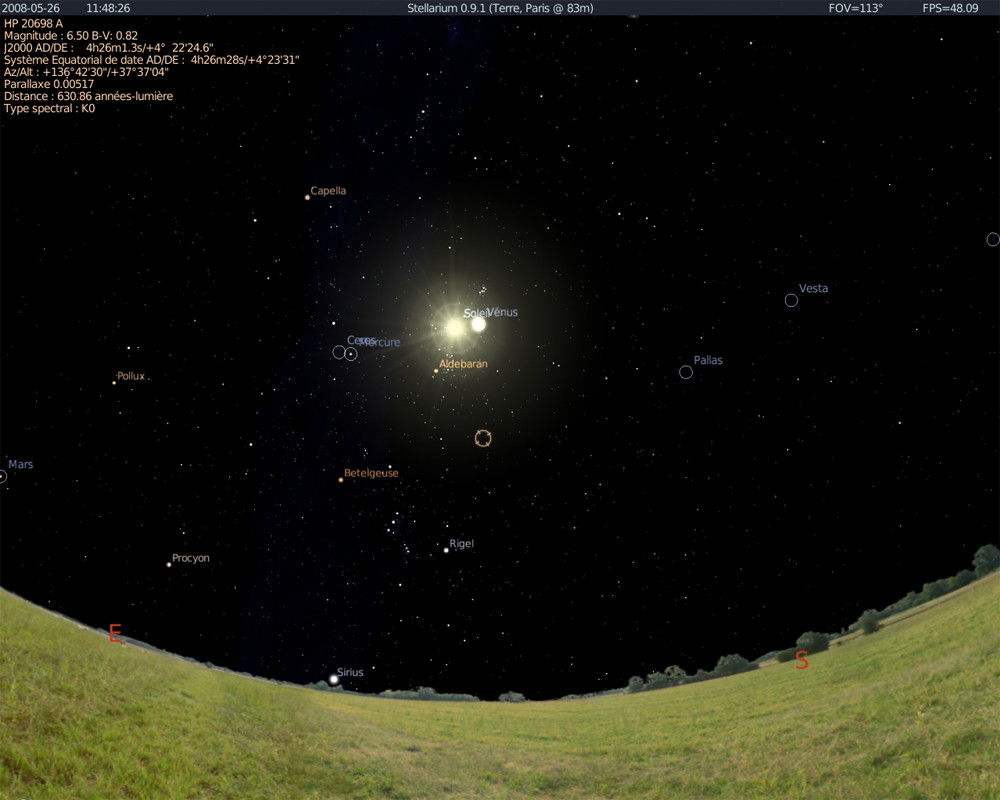Select Mercure near the Sun's glare
The height and width of the screenshot is (800, 1000).
pyautogui.click(x=351, y=354)
